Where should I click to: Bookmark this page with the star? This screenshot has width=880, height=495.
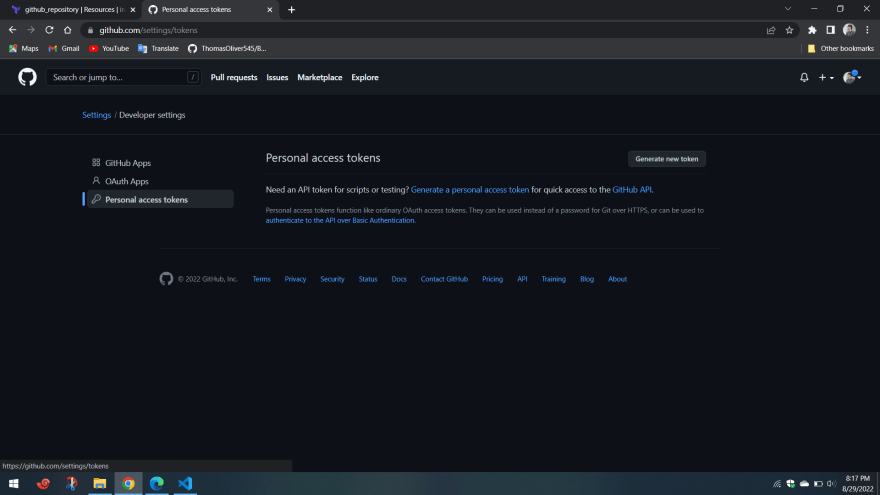coord(789,30)
